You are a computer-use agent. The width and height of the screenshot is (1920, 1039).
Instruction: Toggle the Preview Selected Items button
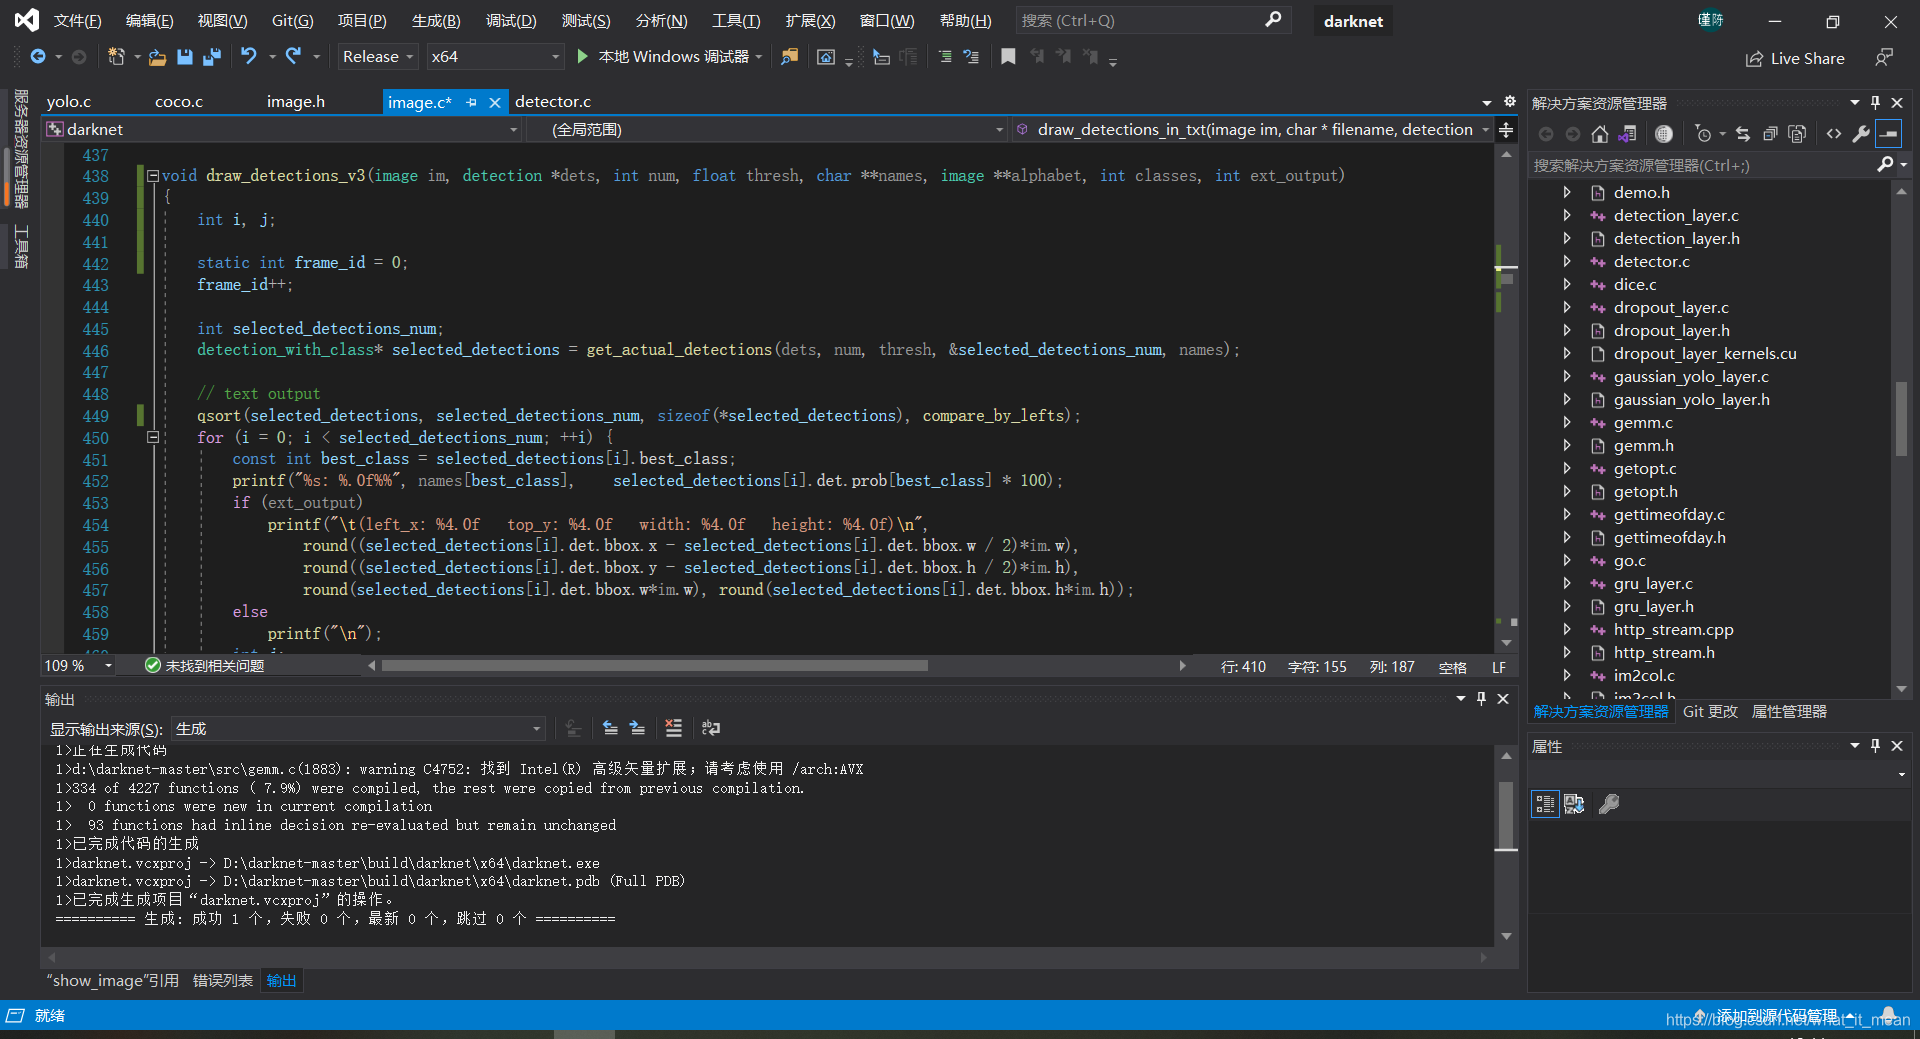pyautogui.click(x=1888, y=134)
